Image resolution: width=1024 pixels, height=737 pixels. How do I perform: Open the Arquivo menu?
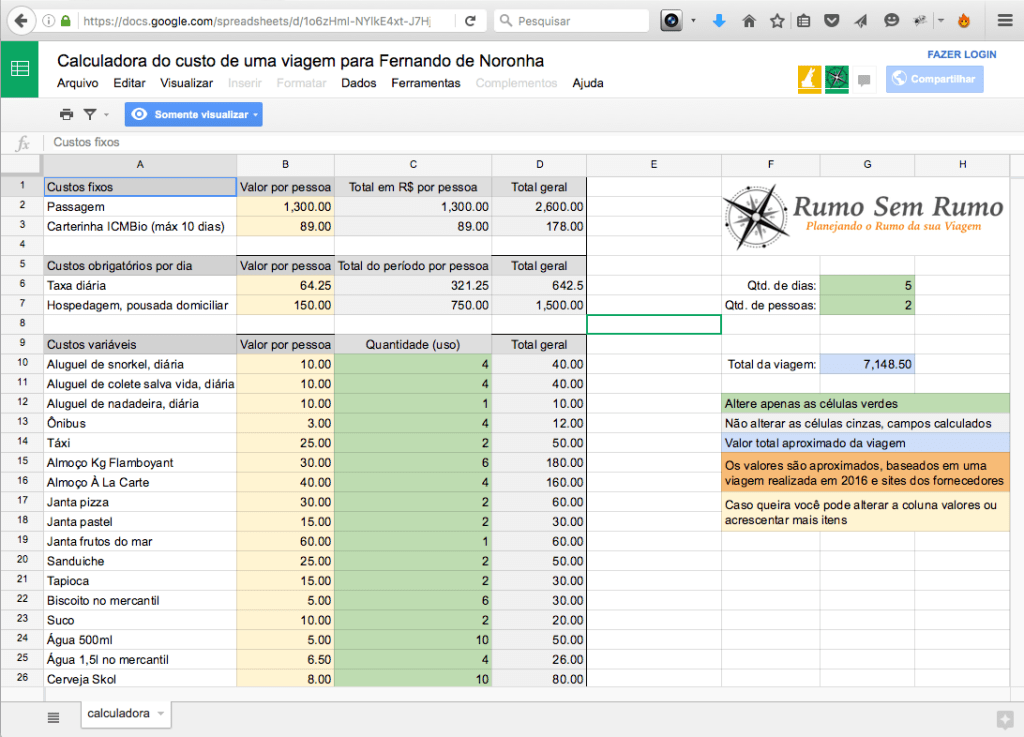pyautogui.click(x=77, y=83)
